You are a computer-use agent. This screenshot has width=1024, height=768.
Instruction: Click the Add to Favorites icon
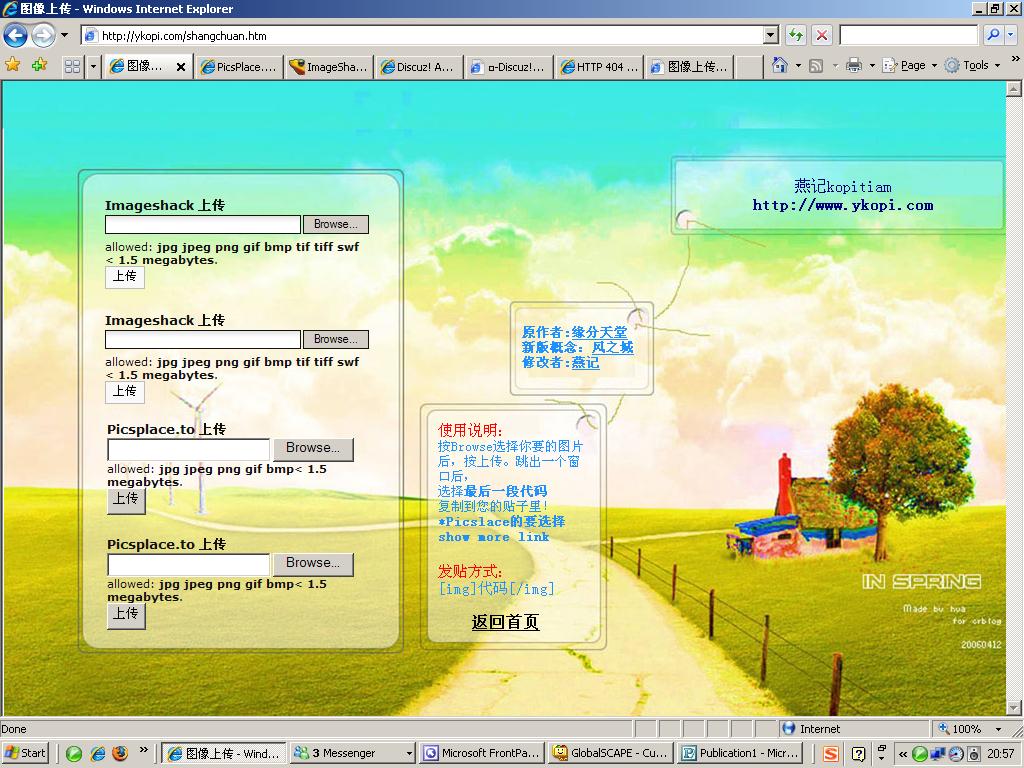point(40,65)
